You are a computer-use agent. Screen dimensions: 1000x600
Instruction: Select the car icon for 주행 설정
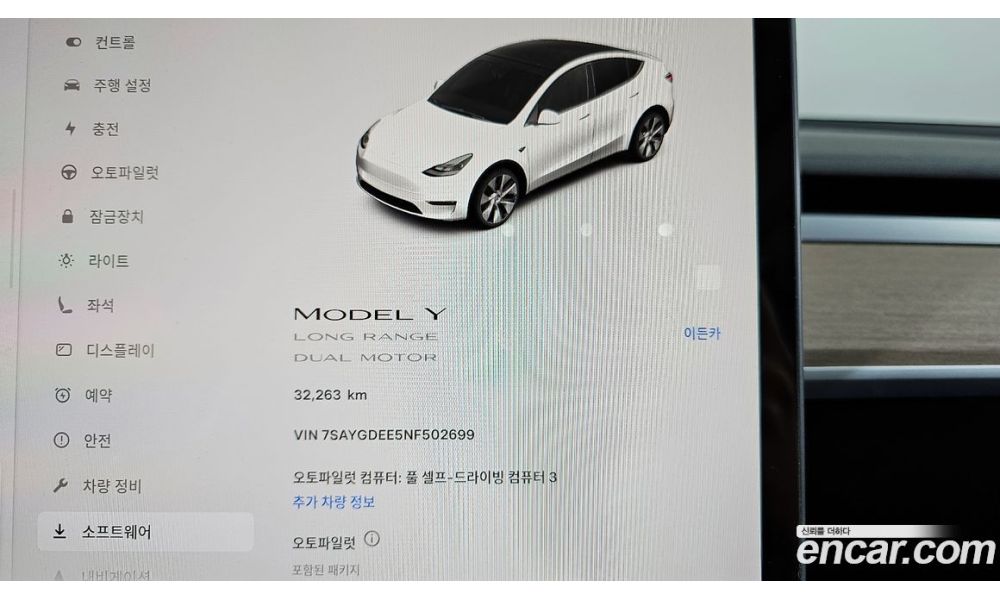pyautogui.click(x=71, y=85)
